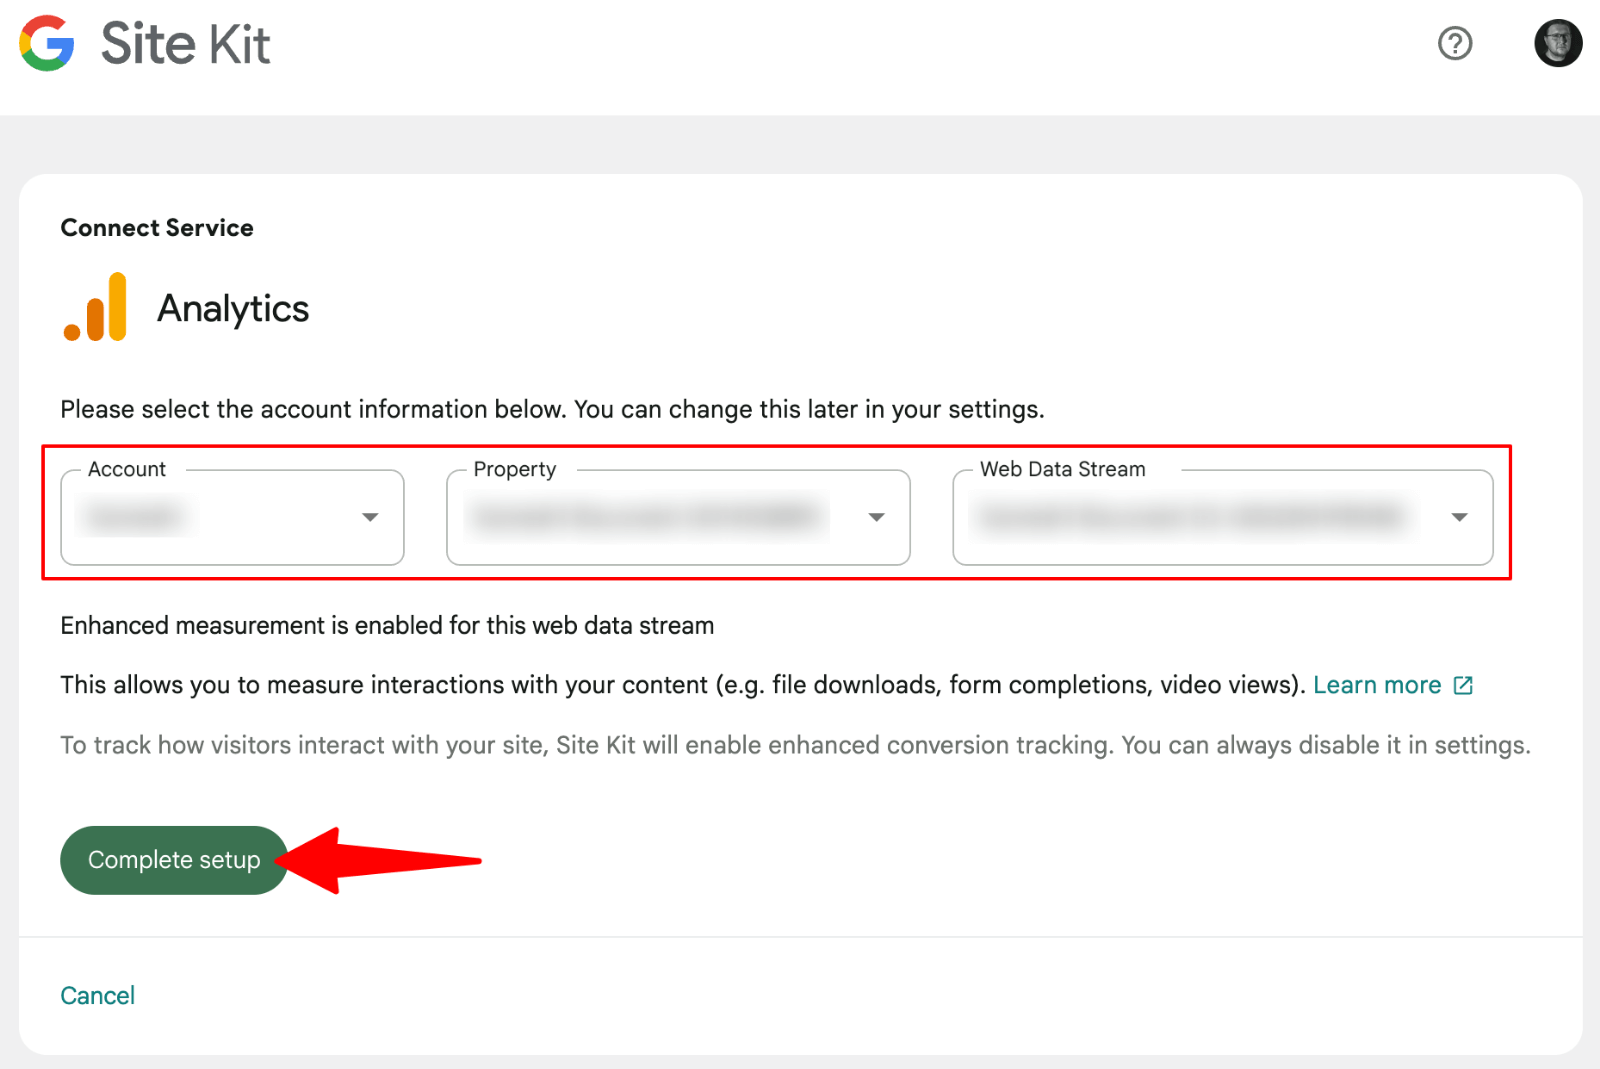Open the Property dropdown
1600x1069 pixels.
678,517
